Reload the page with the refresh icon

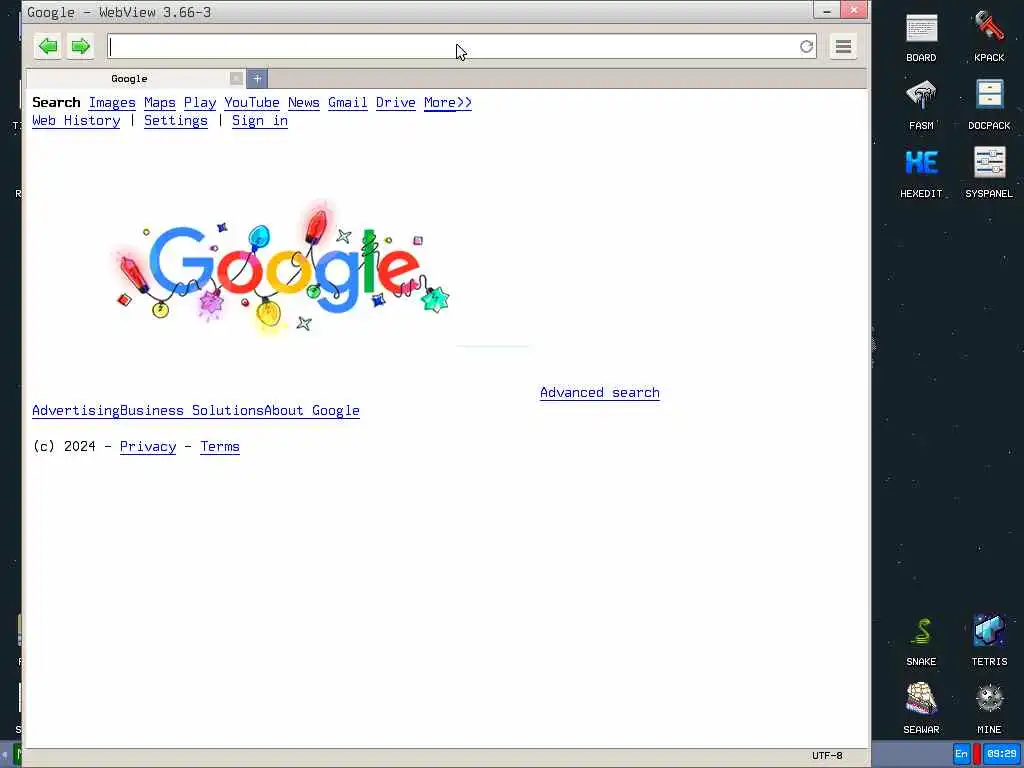[807, 46]
